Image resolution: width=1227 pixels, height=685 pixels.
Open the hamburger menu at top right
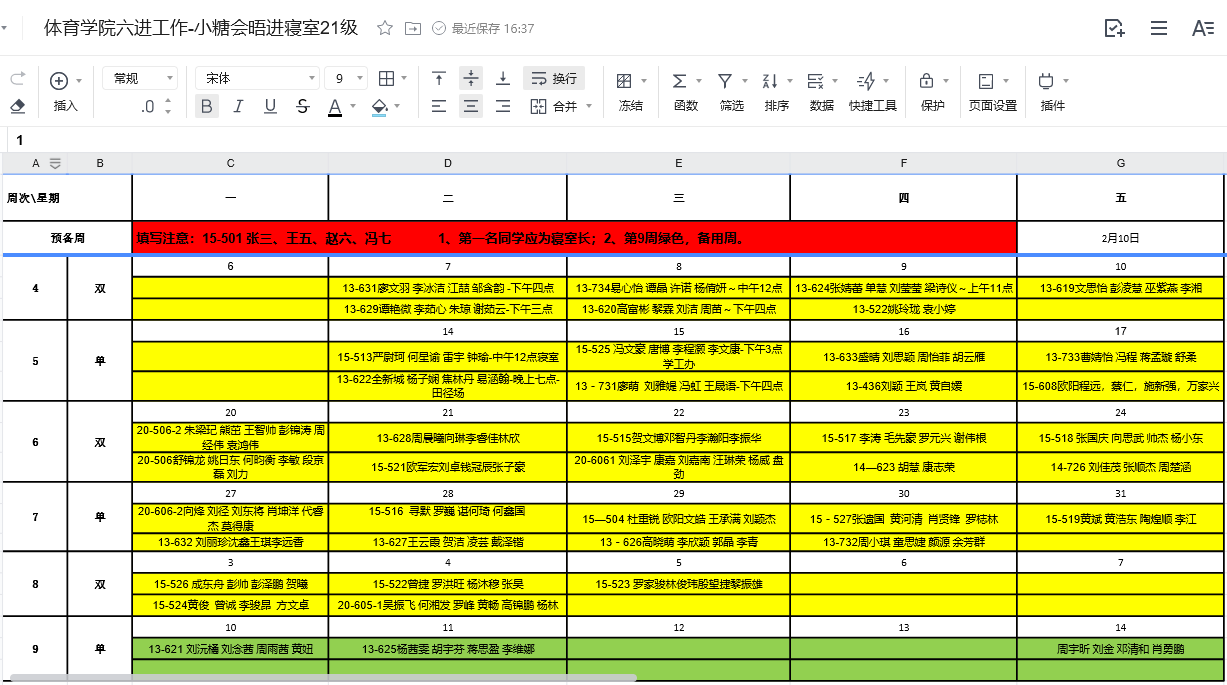pos(1158,28)
